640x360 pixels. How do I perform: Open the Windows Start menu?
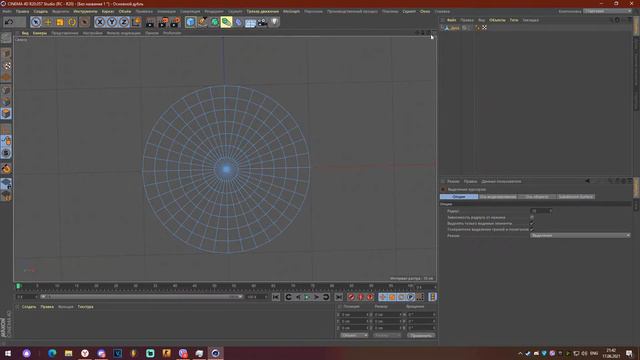point(7,353)
